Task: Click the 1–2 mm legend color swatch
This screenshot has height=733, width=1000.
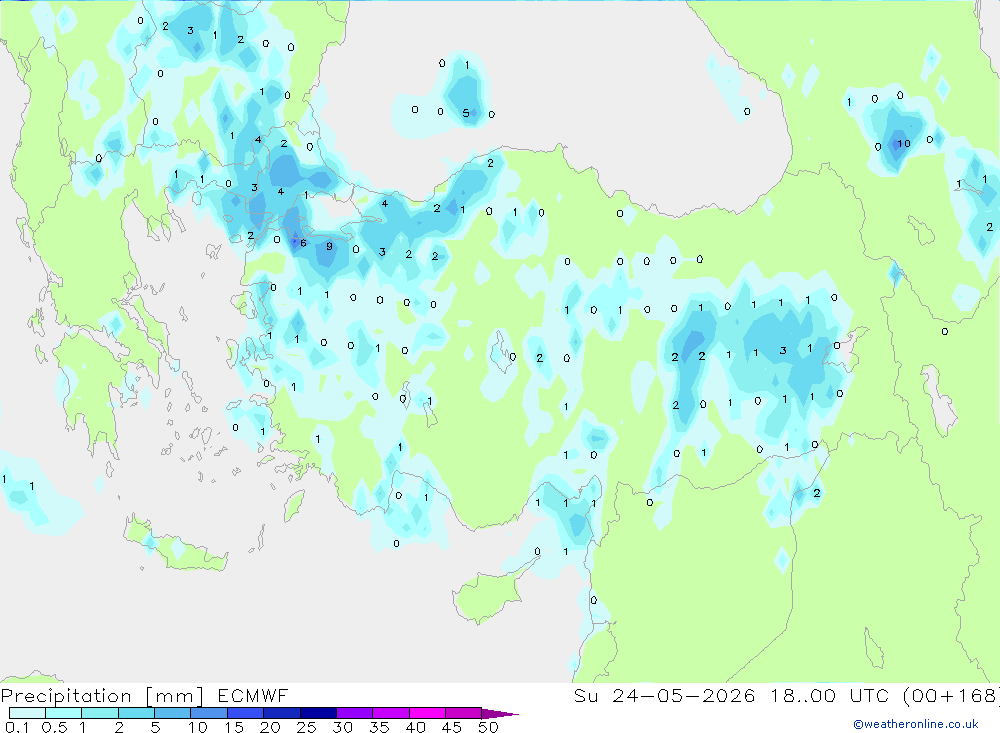Action: tap(99, 713)
